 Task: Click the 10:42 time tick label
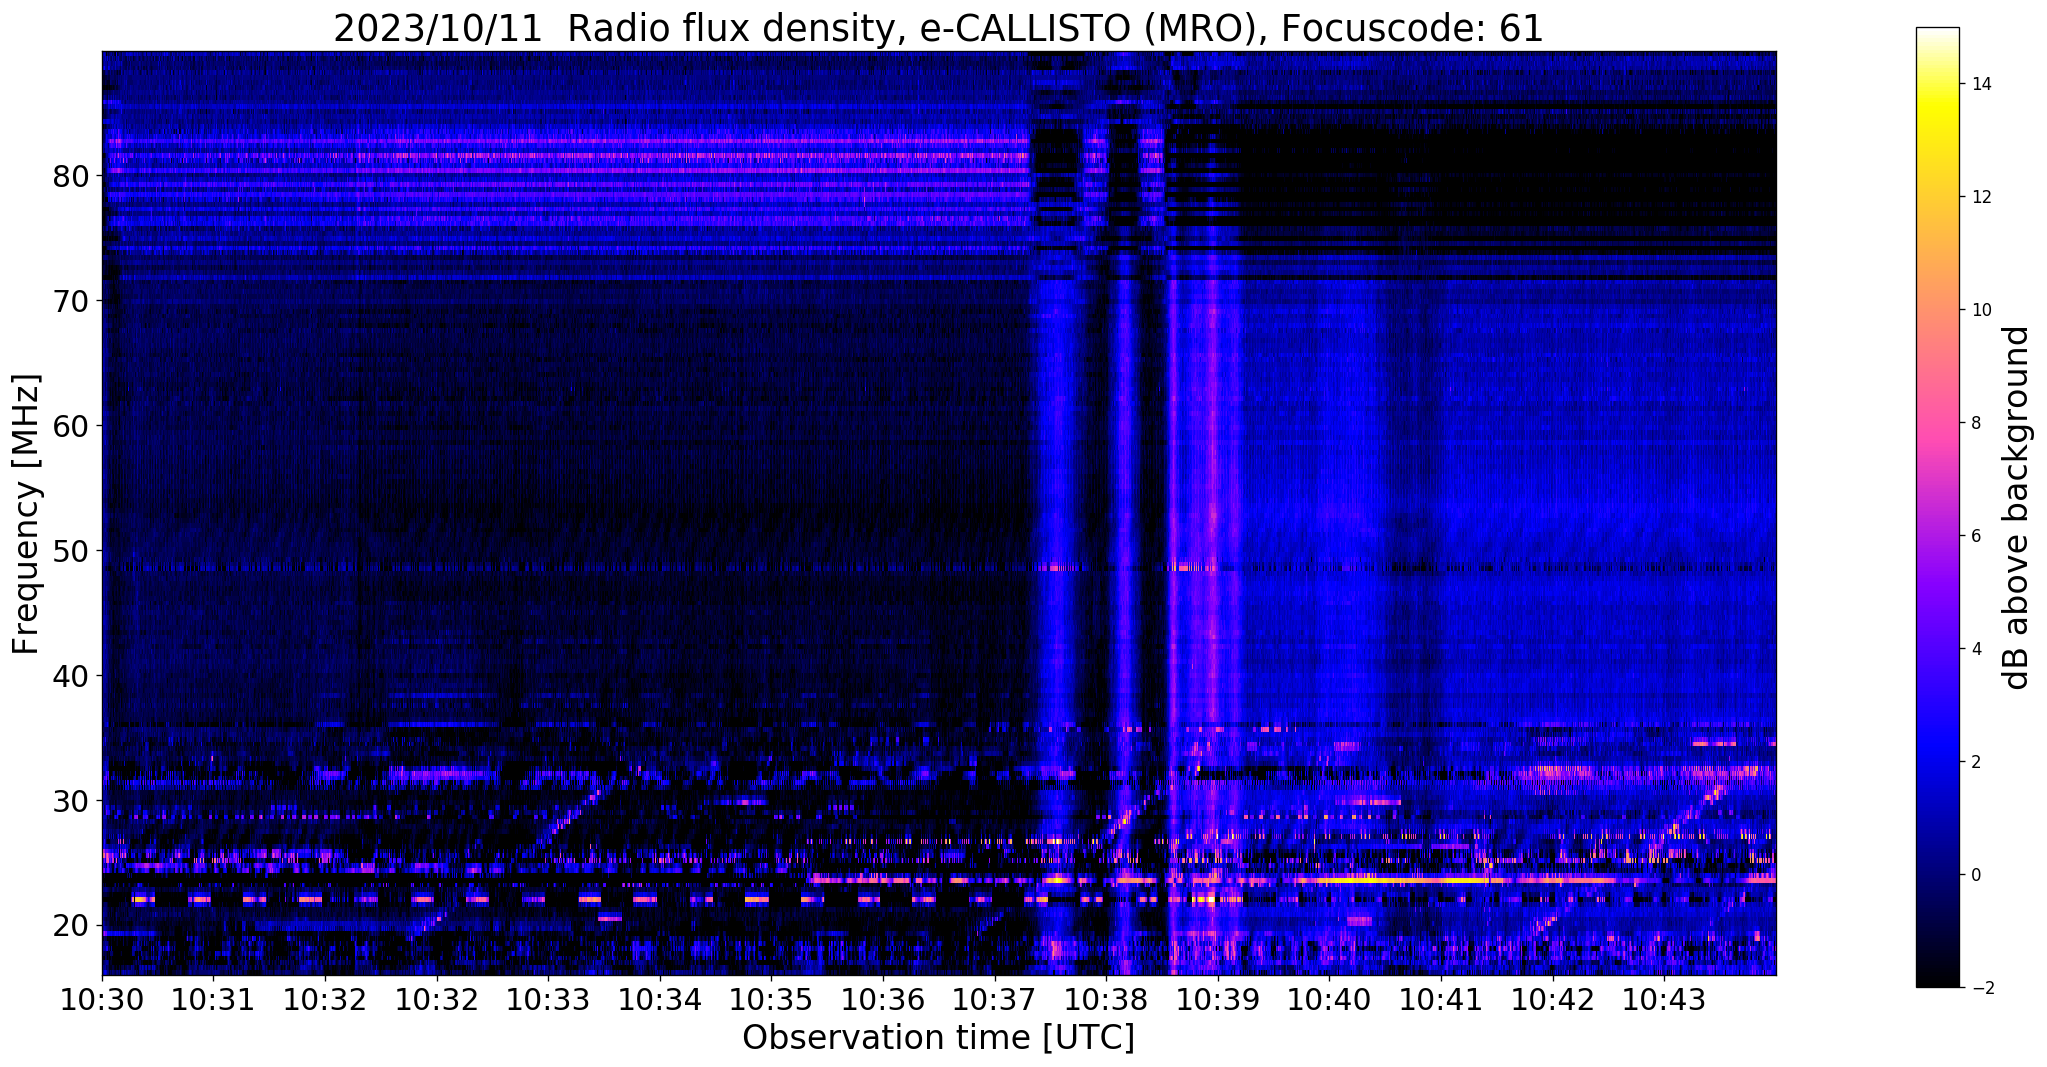[x=1551, y=999]
